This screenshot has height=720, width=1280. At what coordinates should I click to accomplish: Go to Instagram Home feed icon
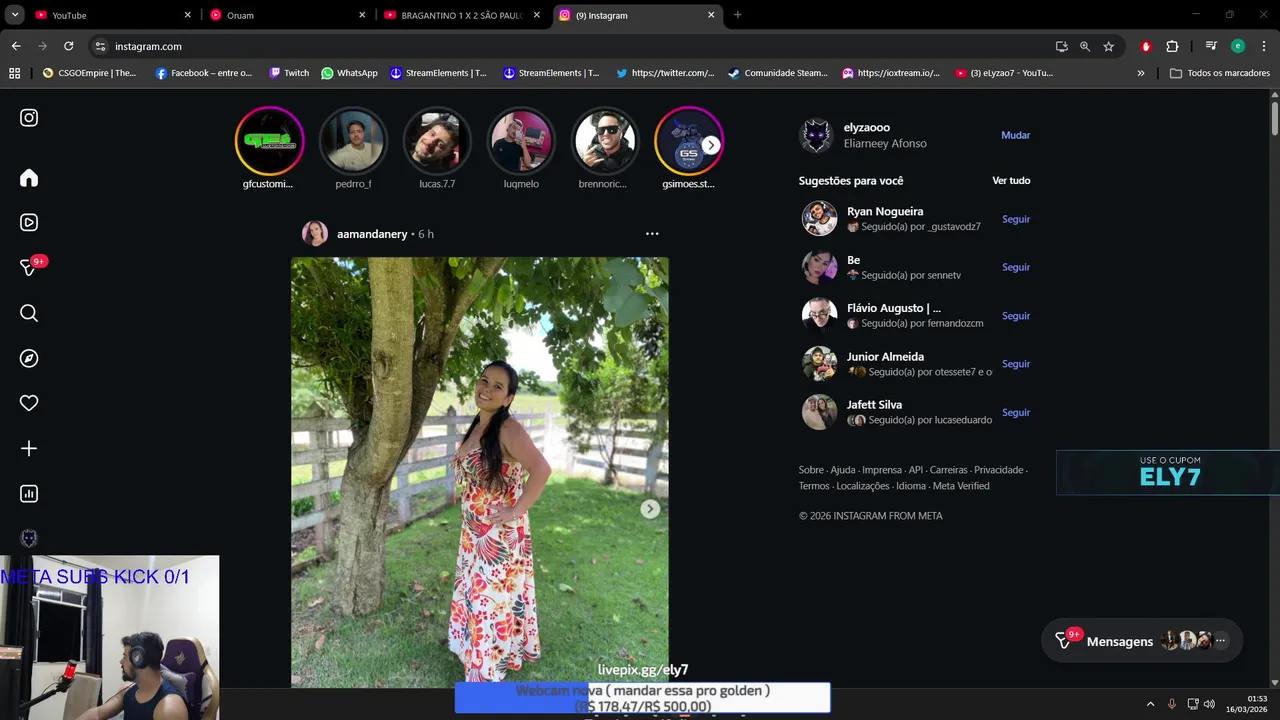(29, 178)
